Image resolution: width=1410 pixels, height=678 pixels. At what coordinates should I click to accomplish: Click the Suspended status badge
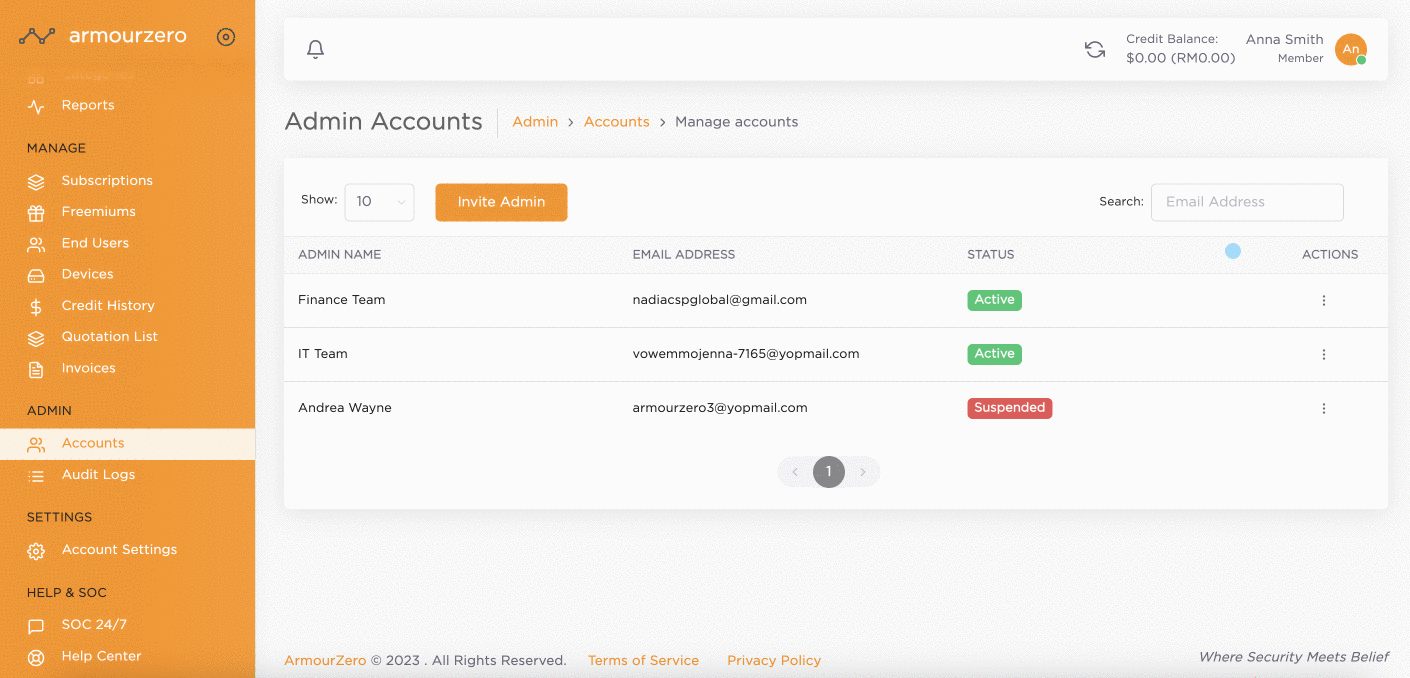pos(1009,408)
